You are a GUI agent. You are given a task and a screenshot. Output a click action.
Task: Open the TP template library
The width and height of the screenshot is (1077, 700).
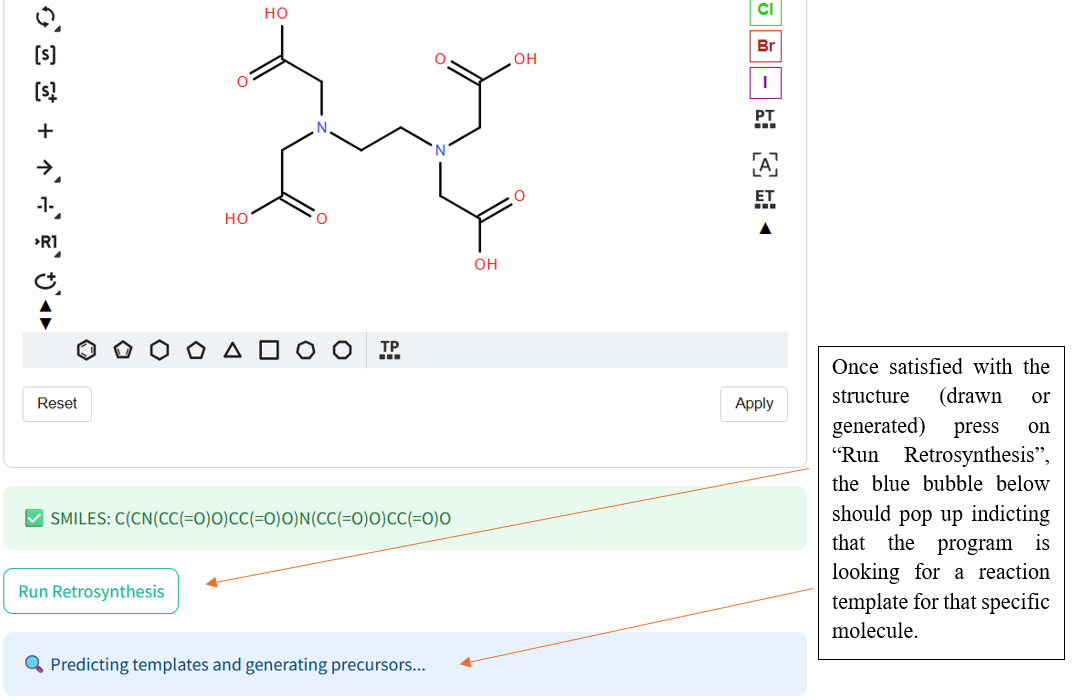coord(389,350)
